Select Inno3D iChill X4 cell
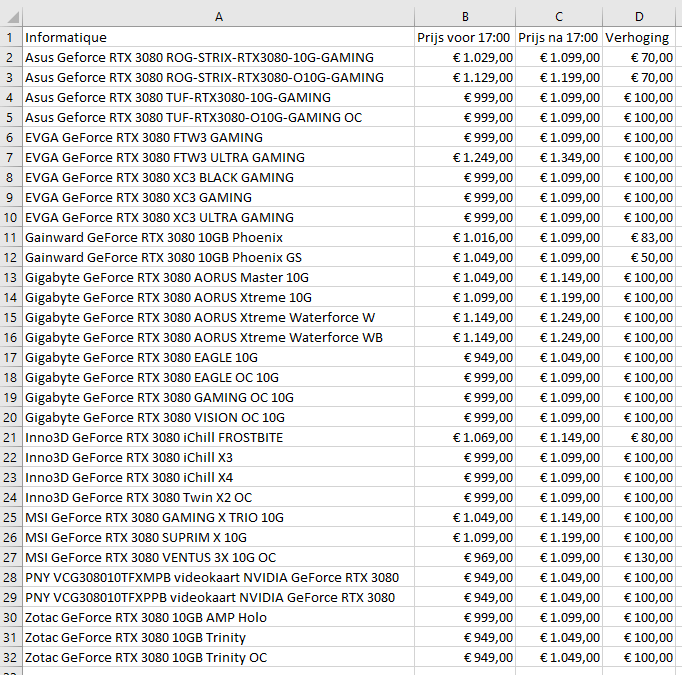Viewport: 682px width, 675px height. point(219,478)
